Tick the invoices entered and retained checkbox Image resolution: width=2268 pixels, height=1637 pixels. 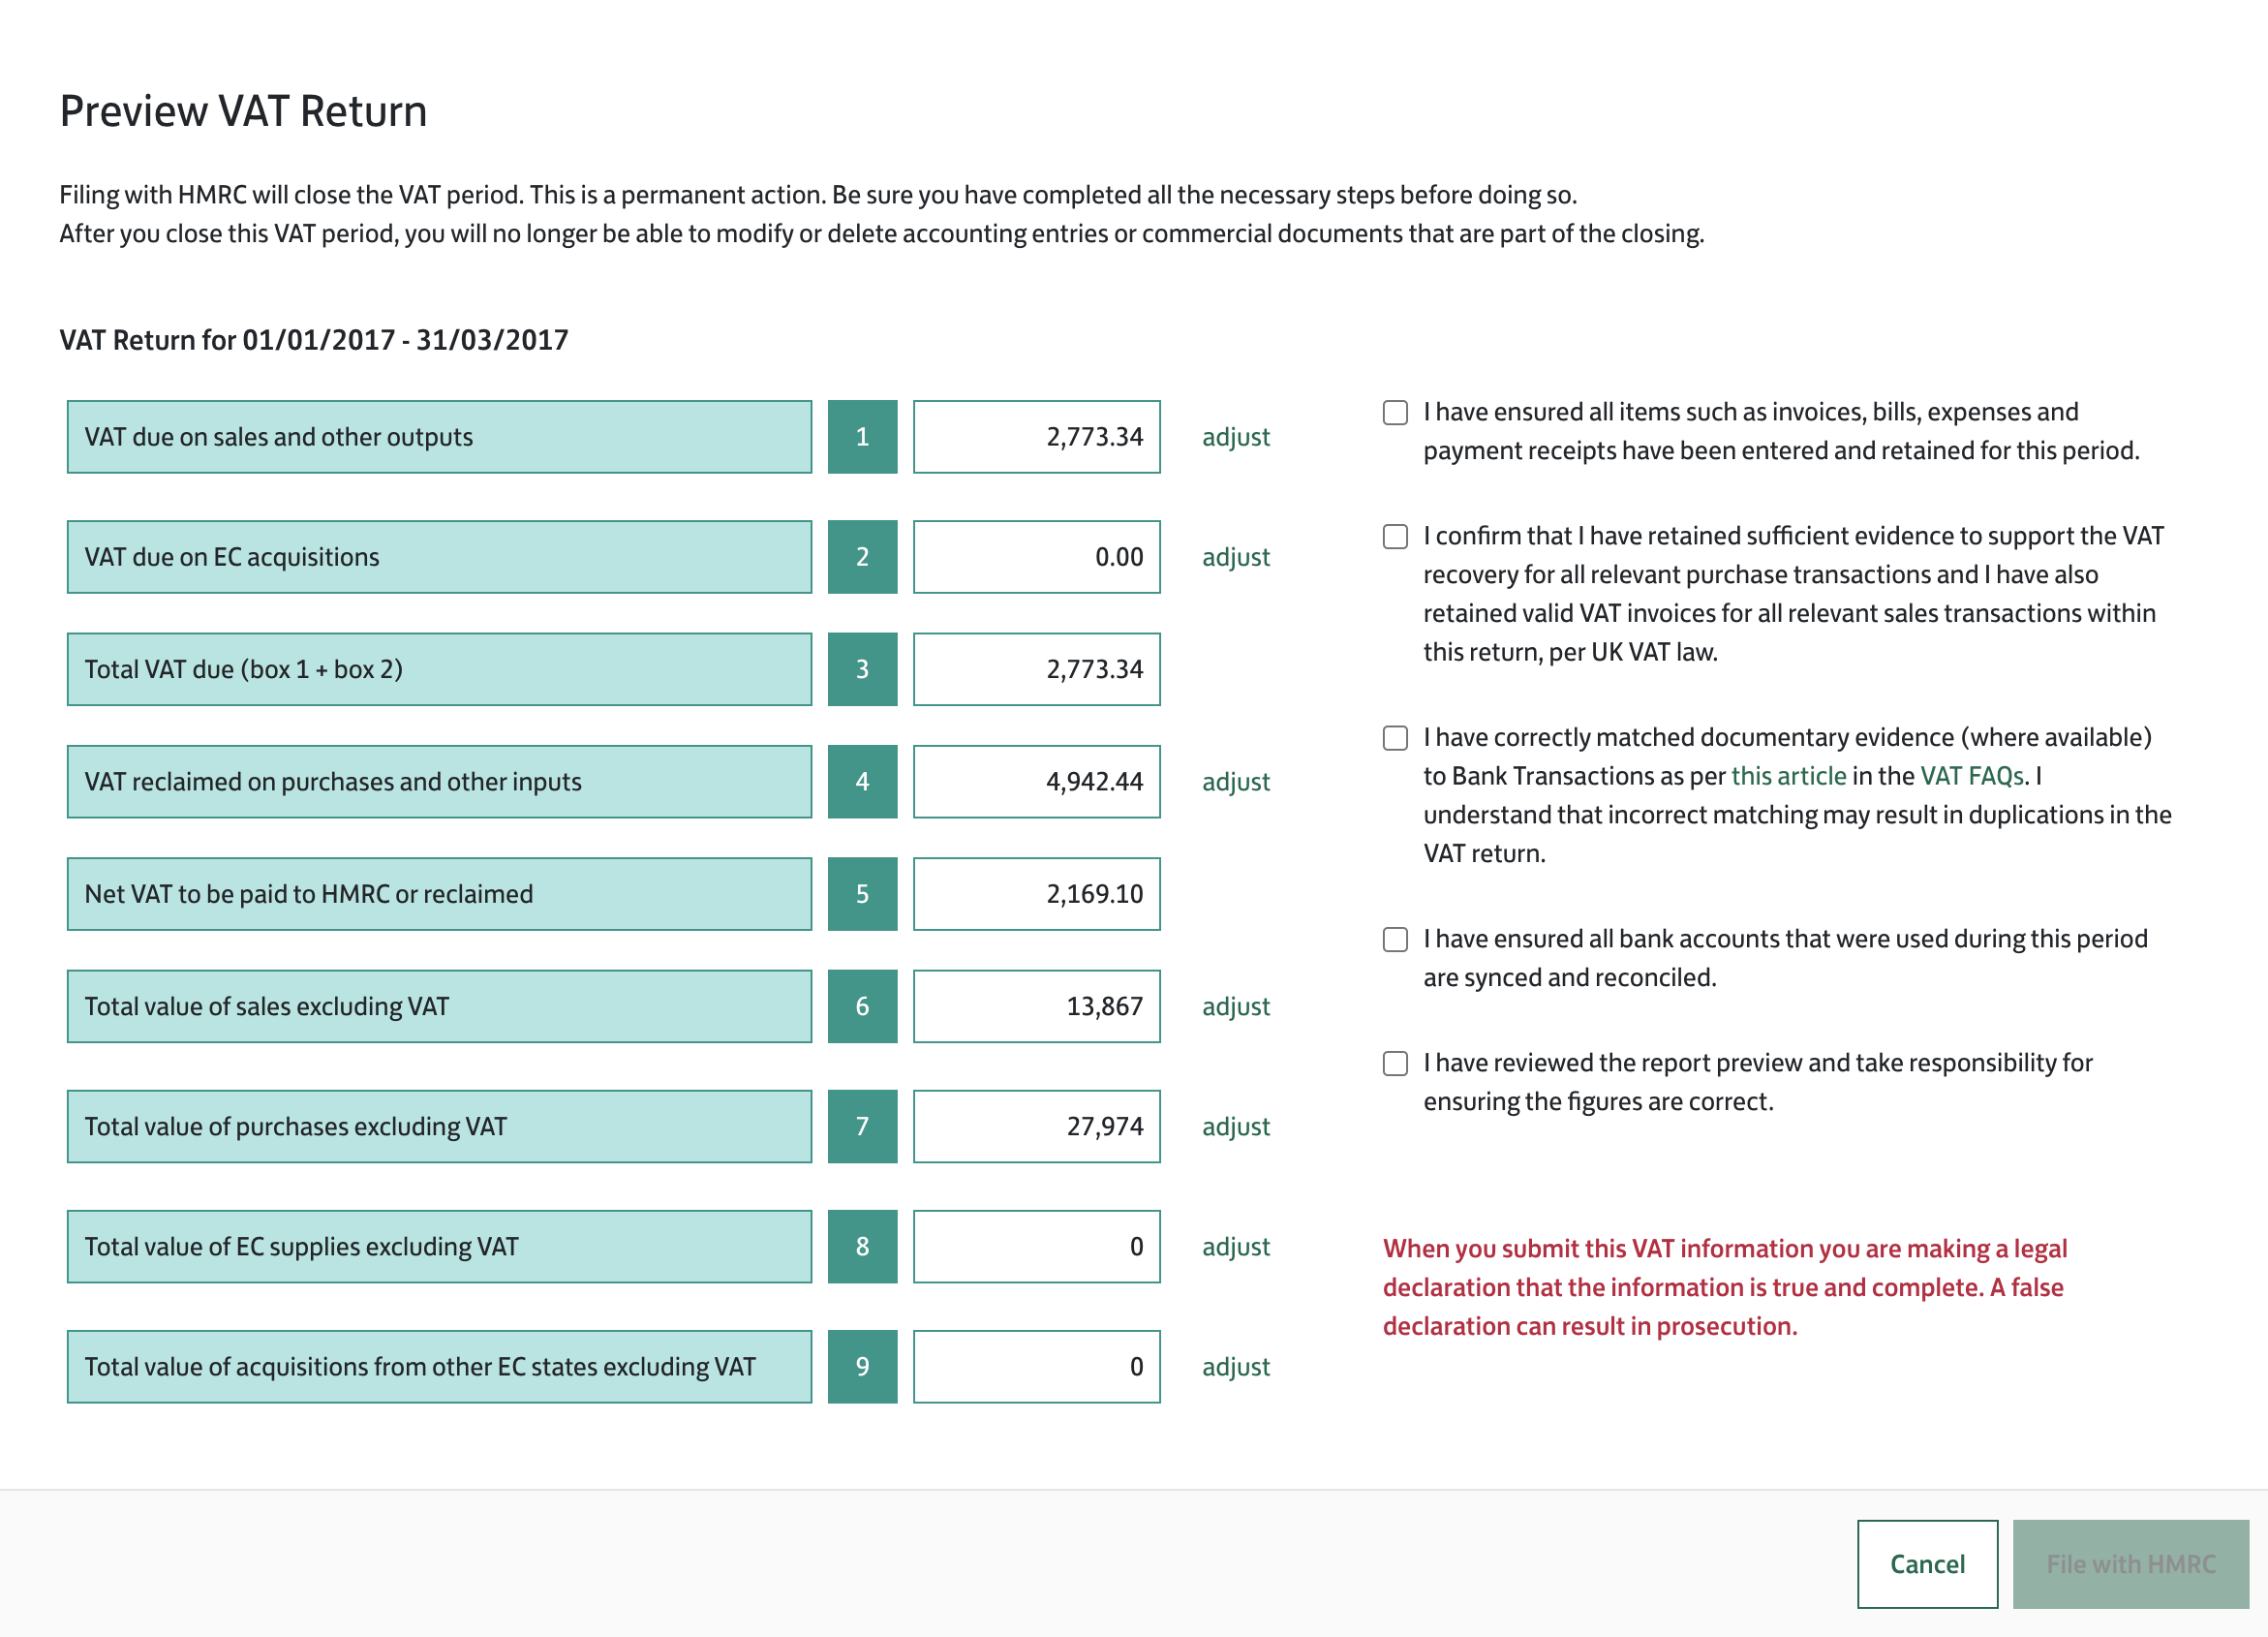point(1395,413)
